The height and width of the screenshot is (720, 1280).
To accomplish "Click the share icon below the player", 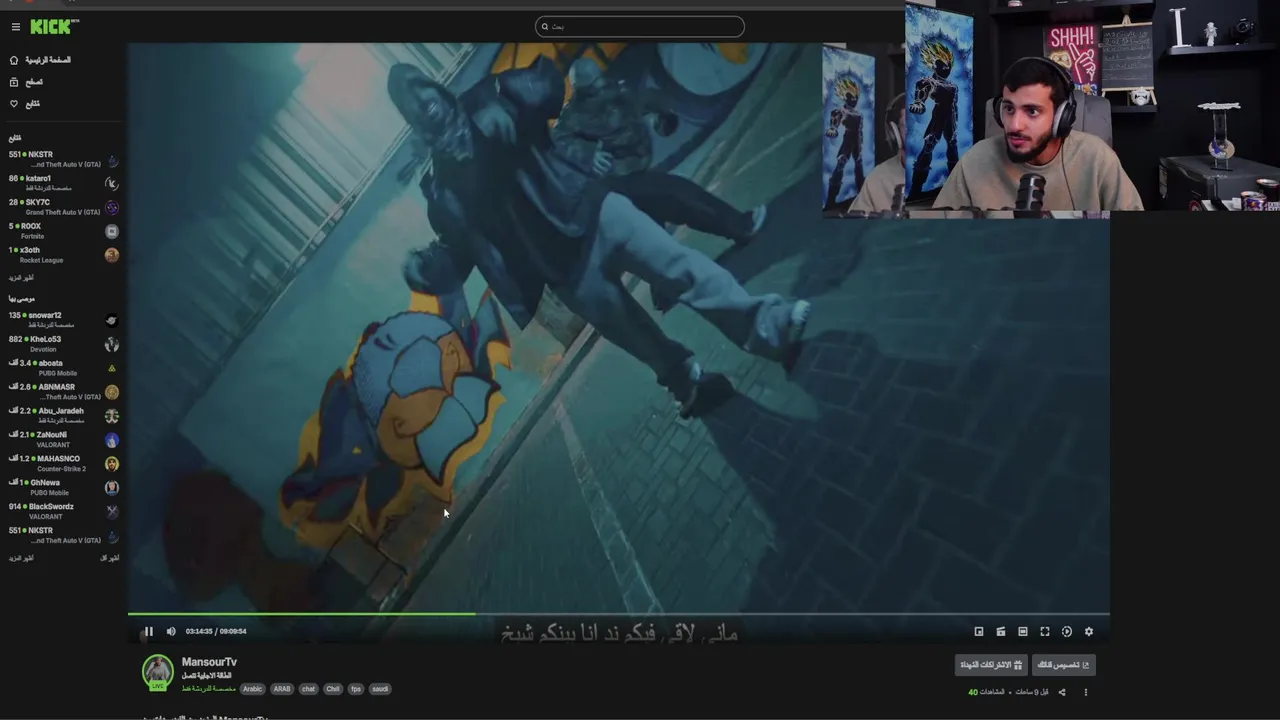I will tap(1062, 692).
